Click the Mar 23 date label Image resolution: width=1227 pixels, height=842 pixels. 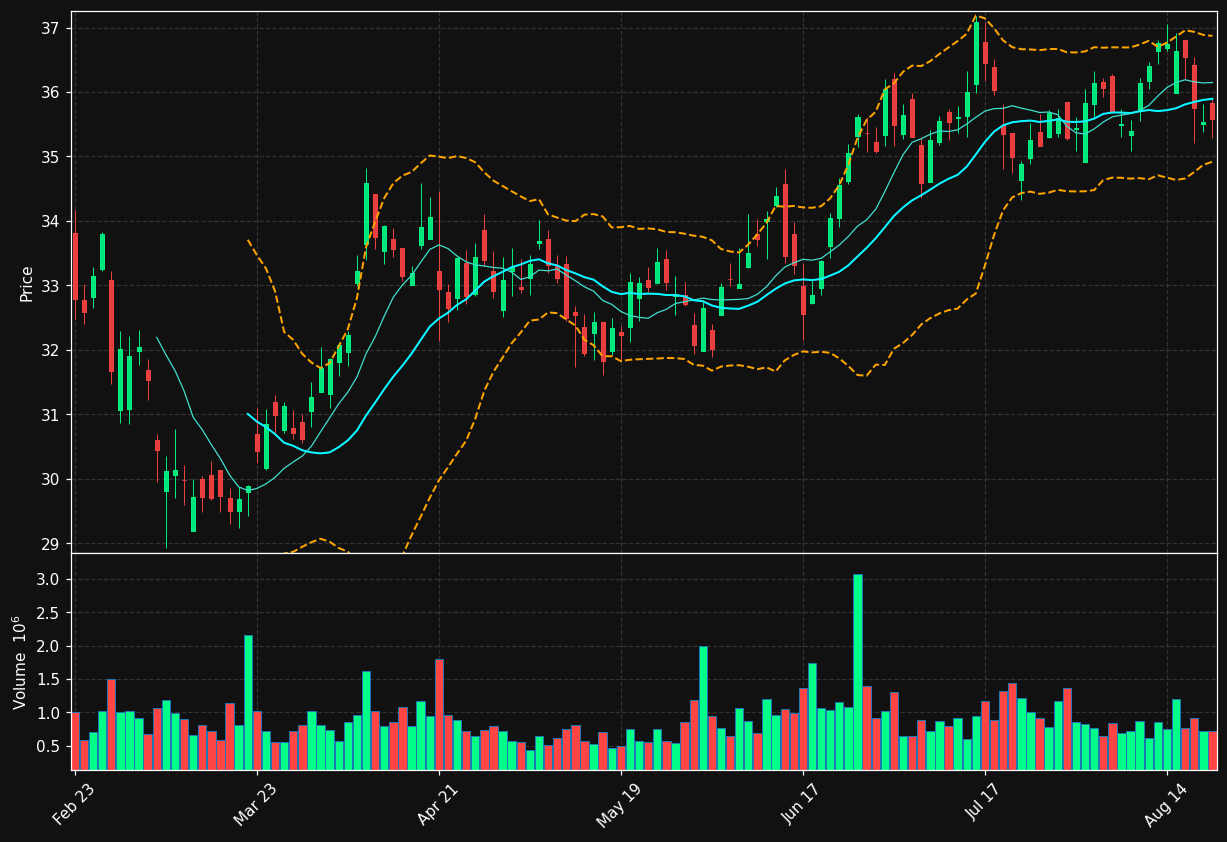pos(255,804)
